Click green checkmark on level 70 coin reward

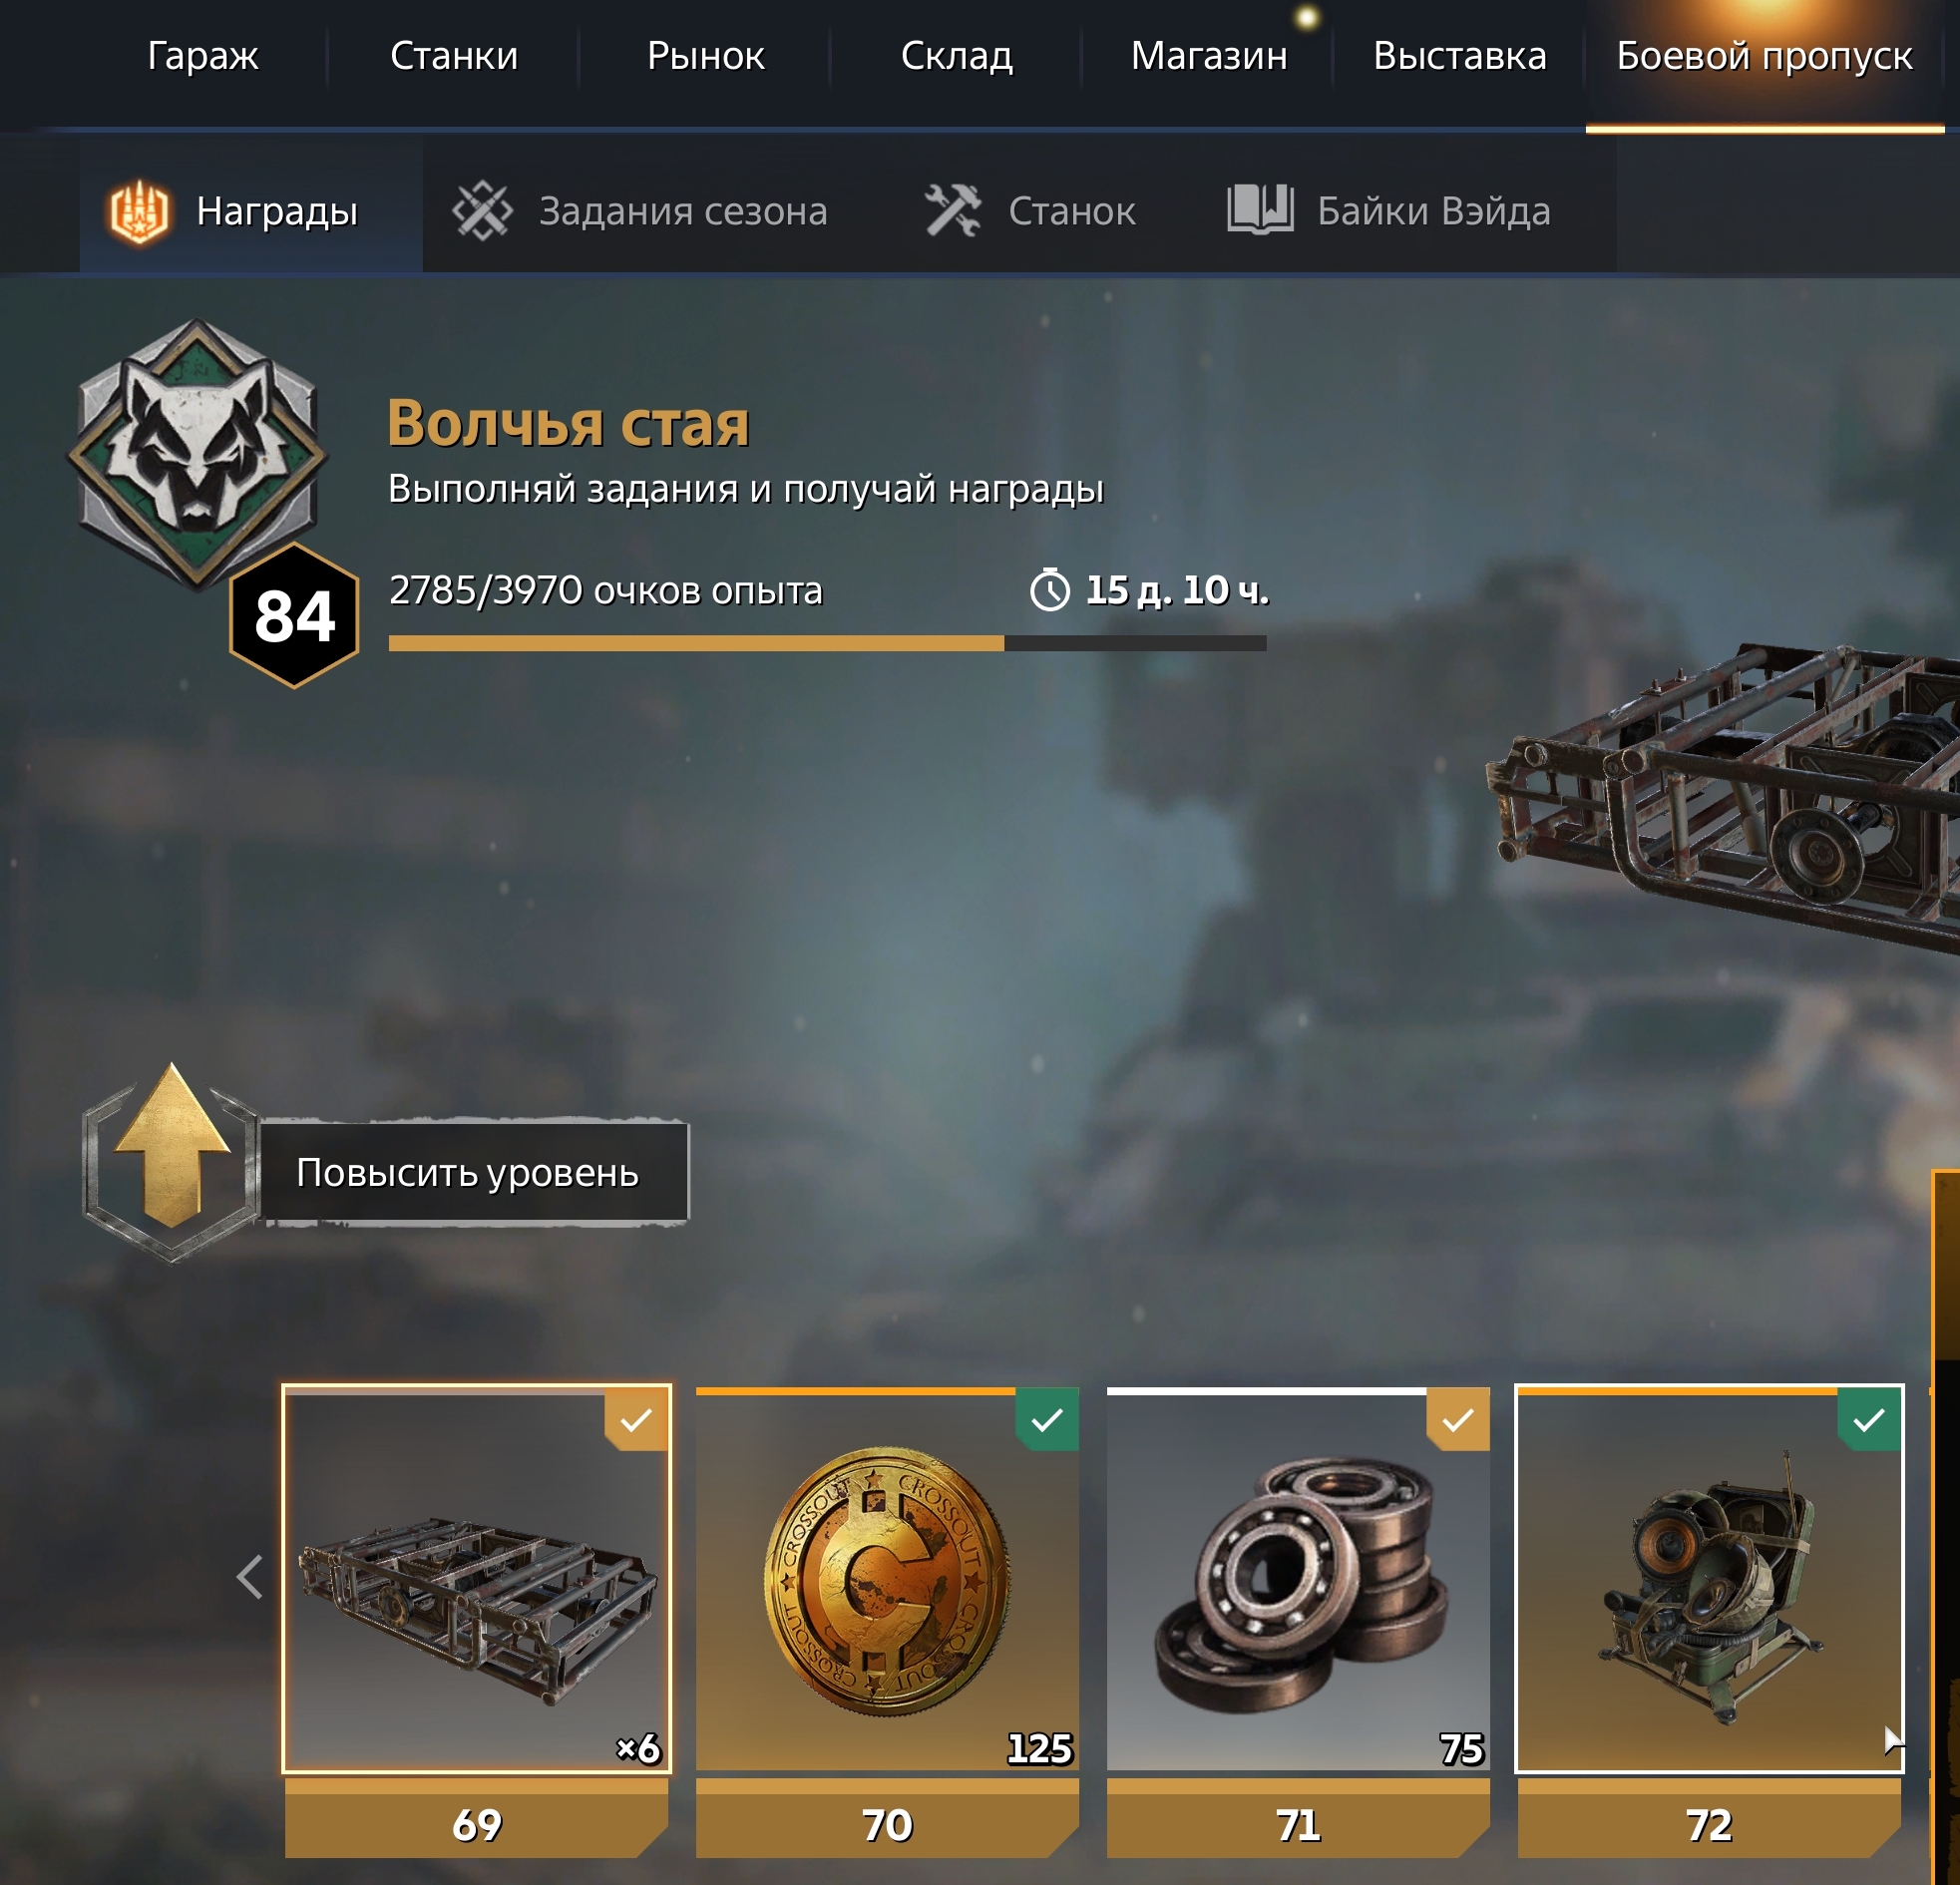pos(1047,1419)
